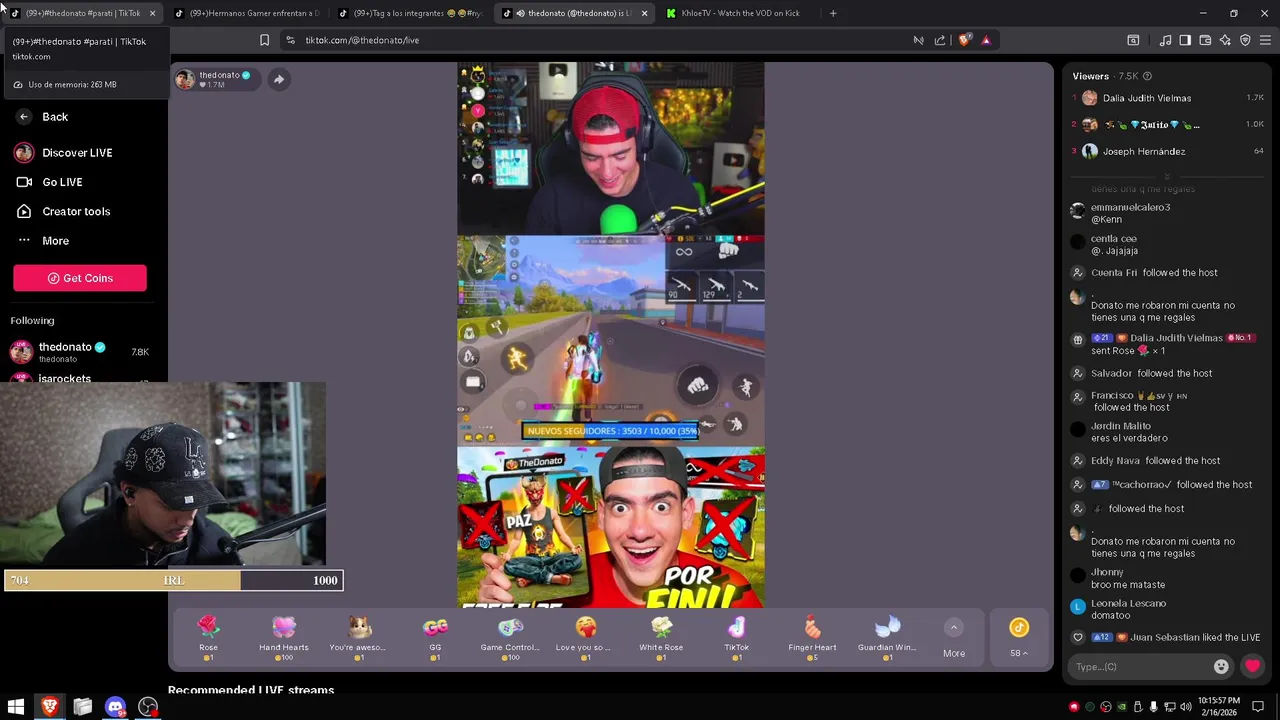Open thedonato host profile avatar

tap(185, 80)
